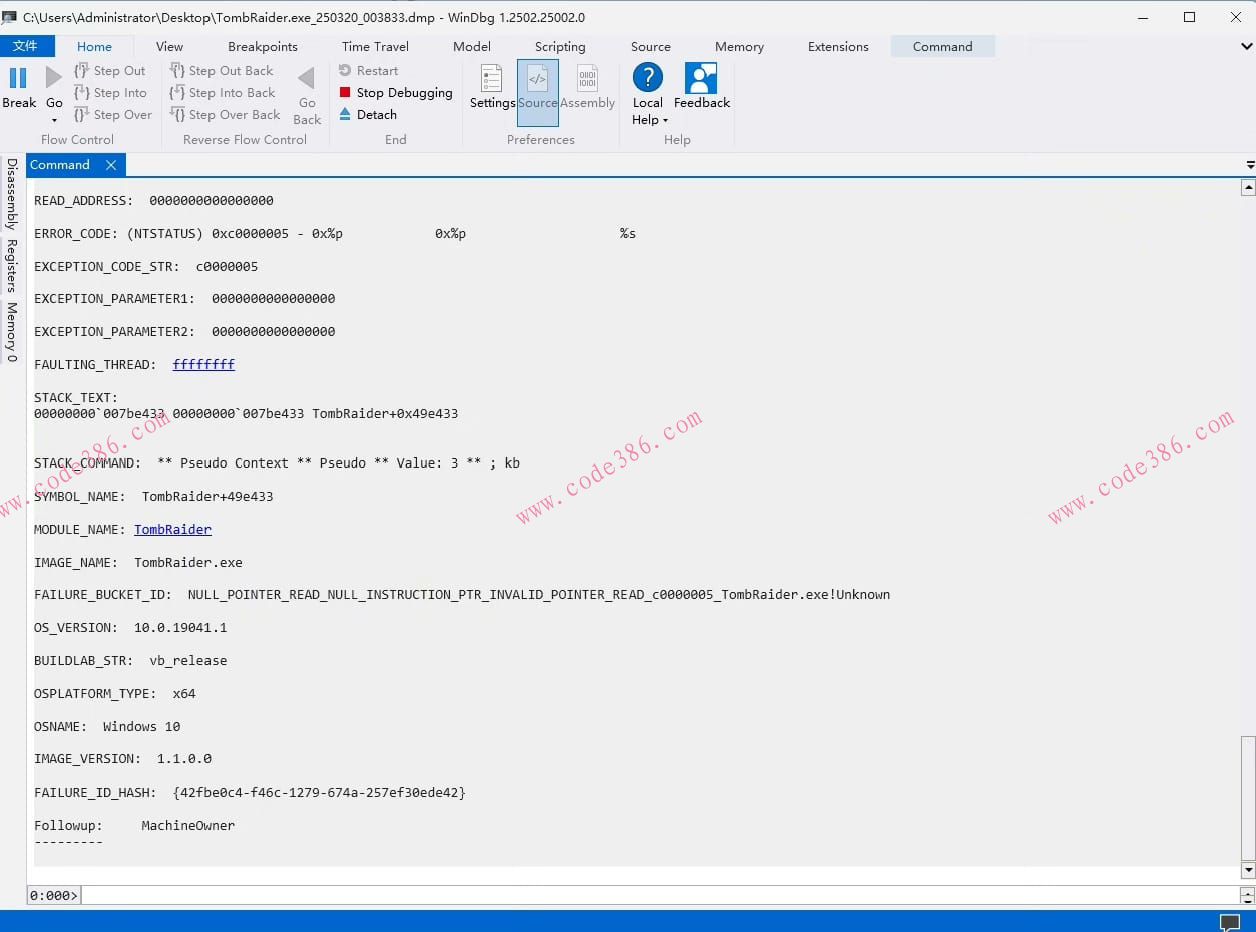Open the Command window options dropdown
The width and height of the screenshot is (1256, 932).
coord(1249,165)
